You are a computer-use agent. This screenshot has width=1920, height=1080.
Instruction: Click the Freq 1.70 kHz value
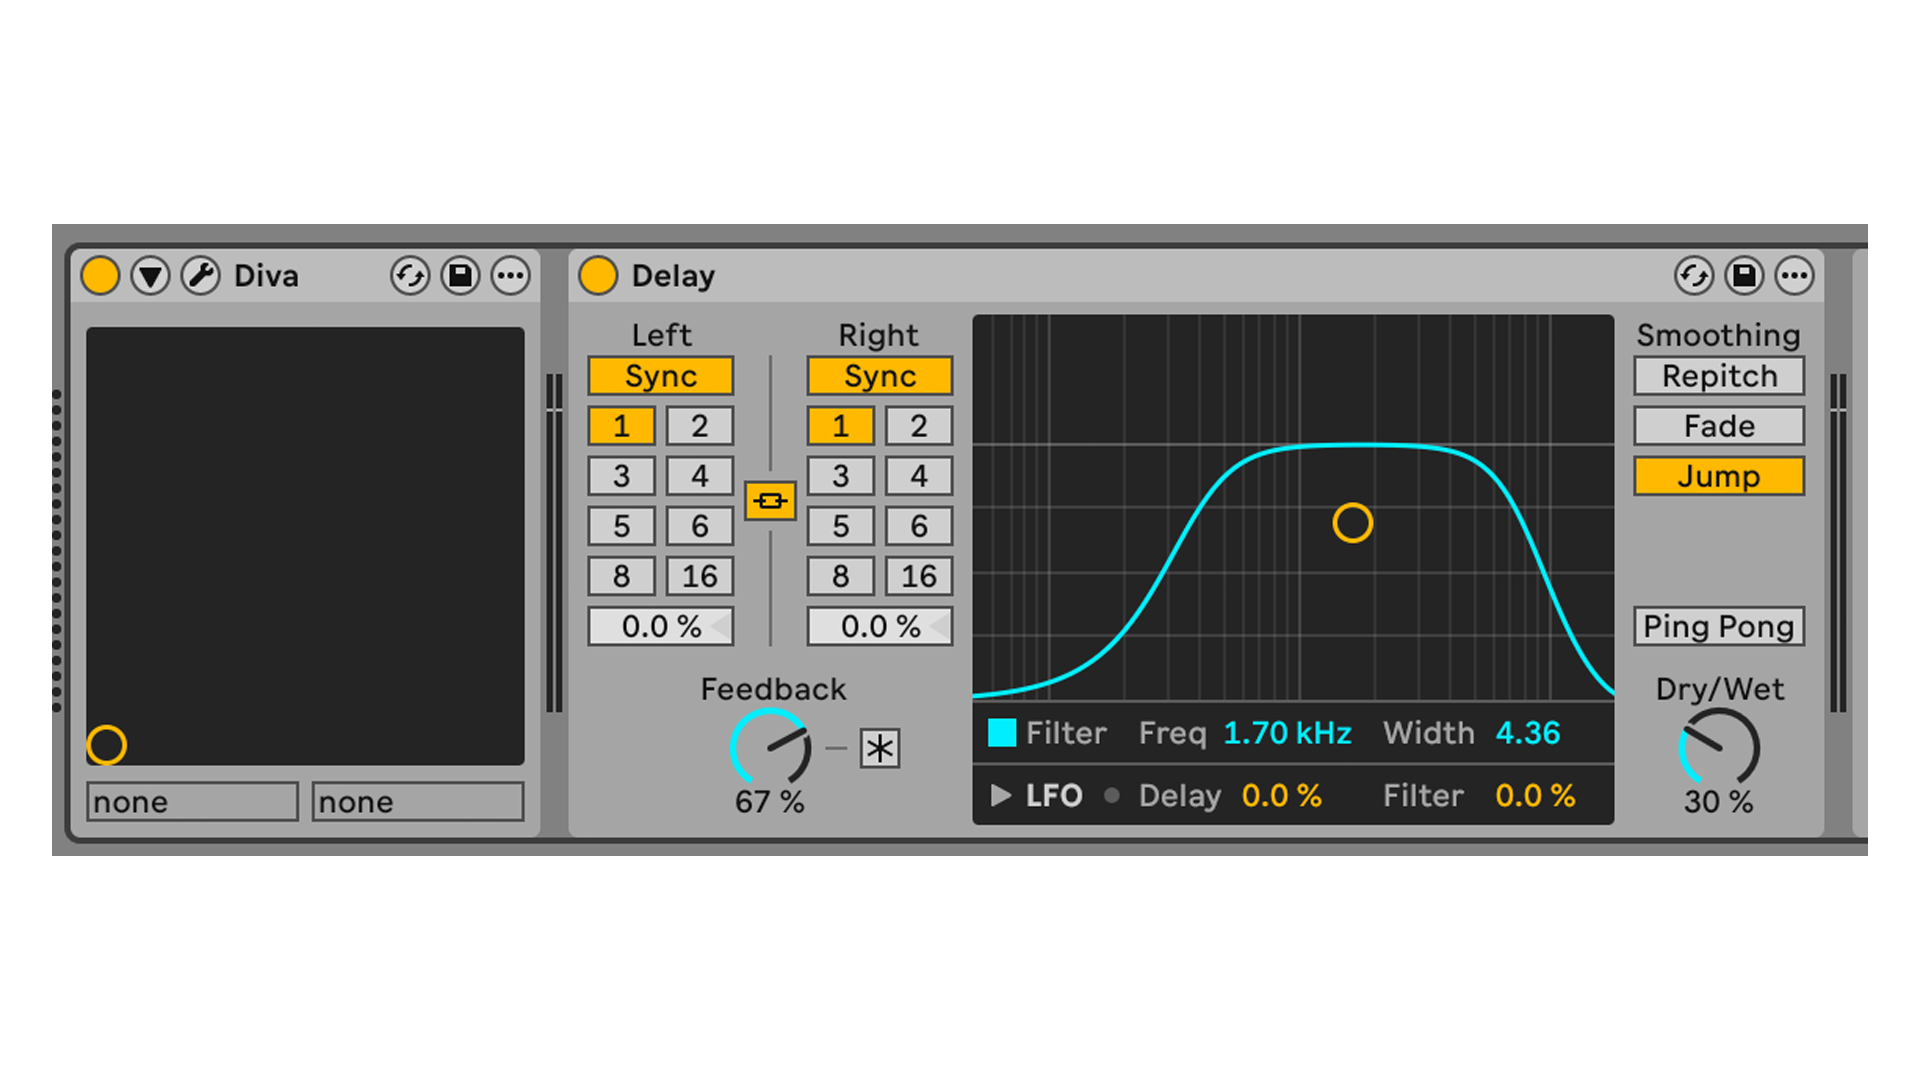coord(1287,733)
